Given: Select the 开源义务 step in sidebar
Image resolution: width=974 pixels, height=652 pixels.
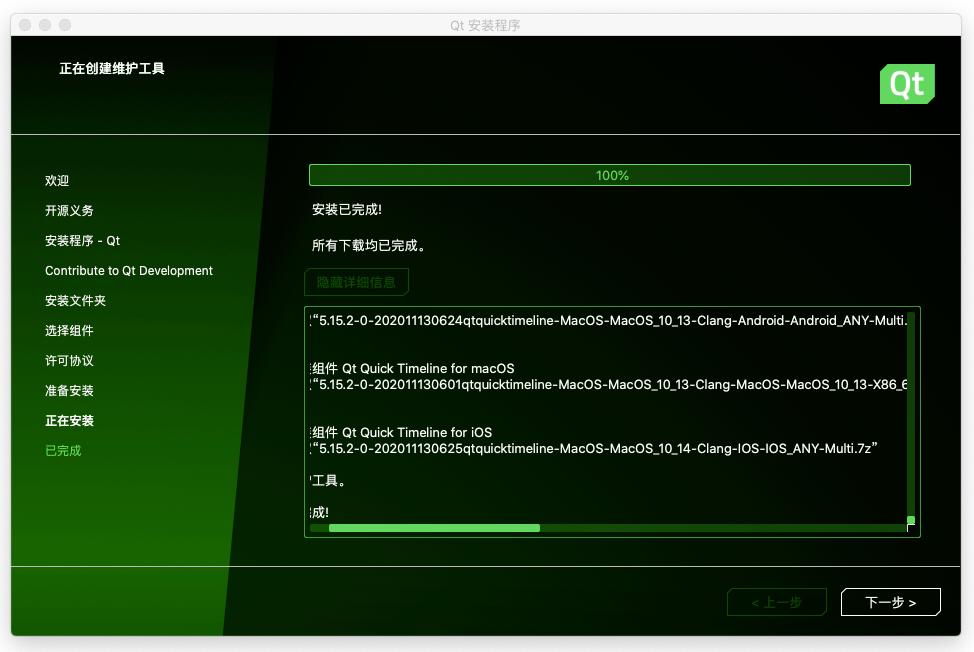Looking at the screenshot, I should pyautogui.click(x=69, y=211).
